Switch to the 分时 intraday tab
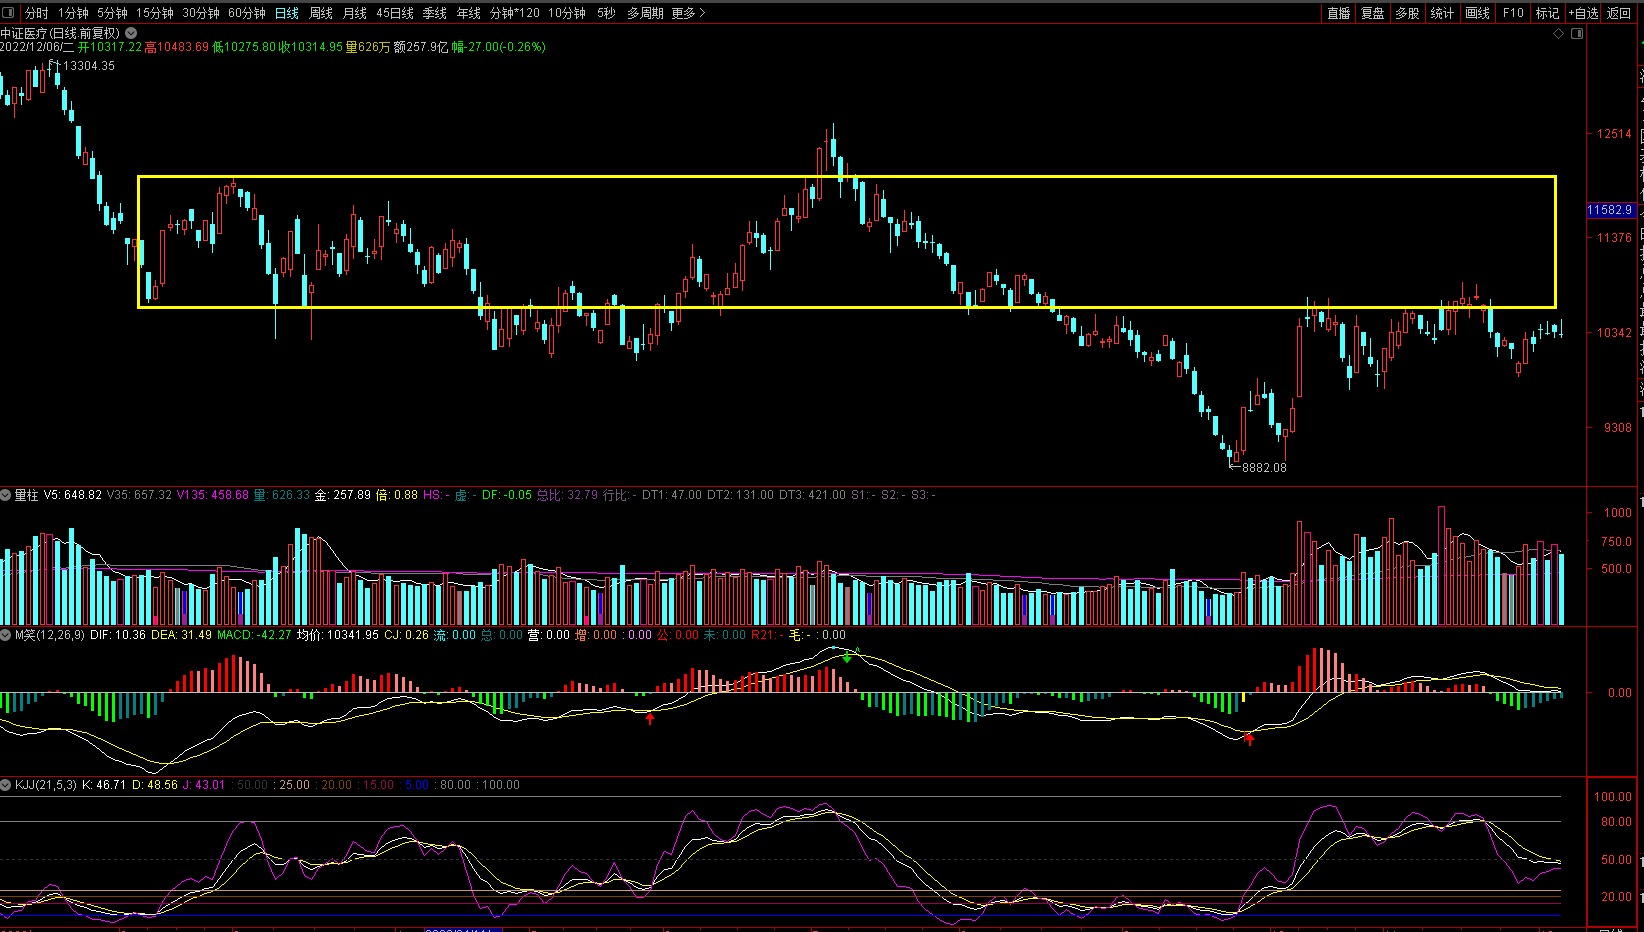The height and width of the screenshot is (932, 1644). (36, 13)
